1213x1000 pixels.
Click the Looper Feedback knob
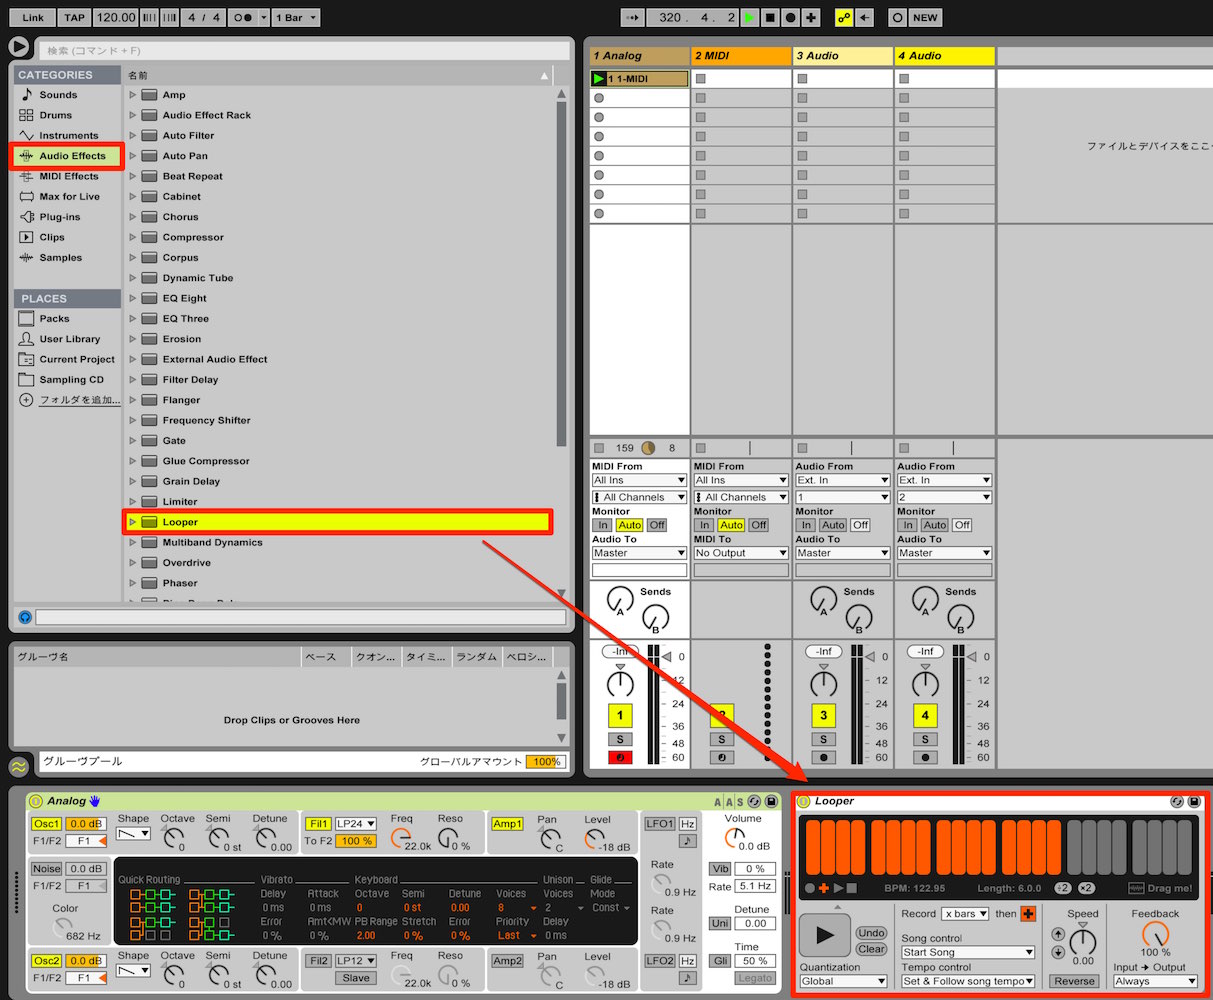(x=1155, y=935)
